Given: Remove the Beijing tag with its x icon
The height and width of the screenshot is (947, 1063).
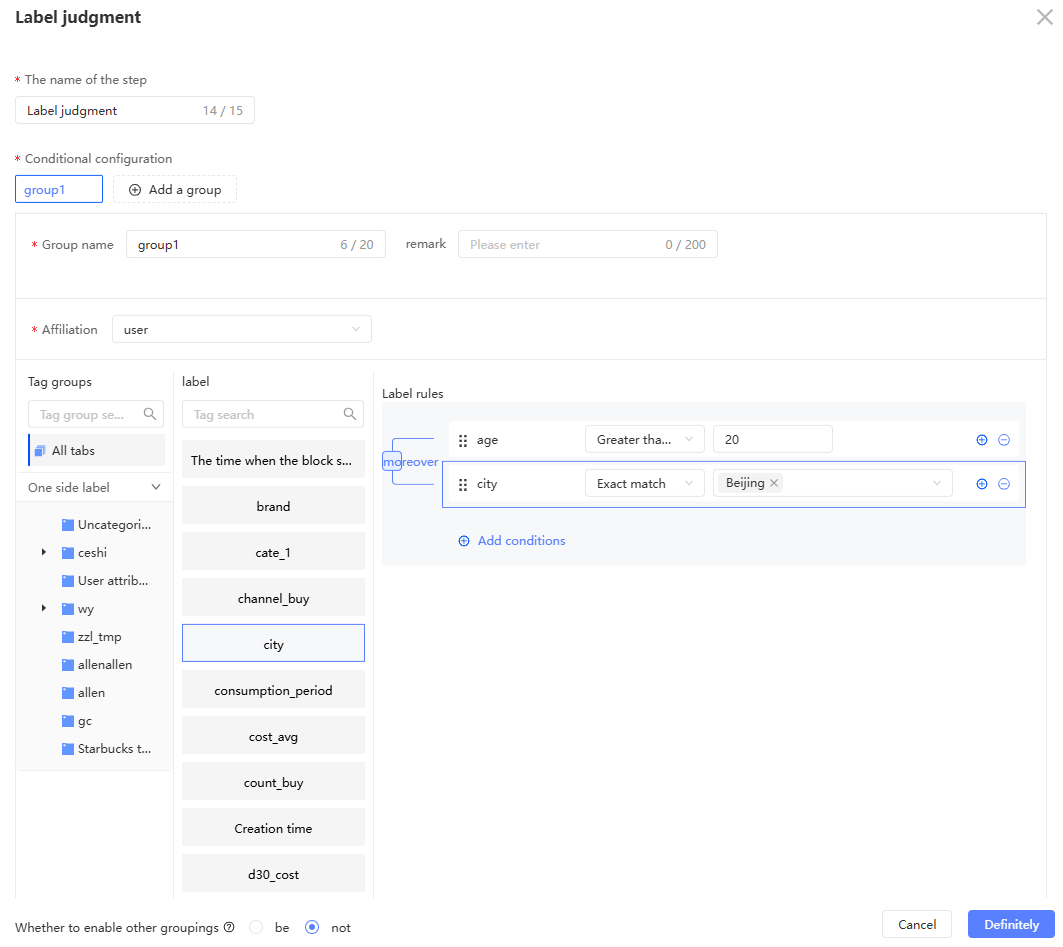Looking at the screenshot, I should [x=774, y=483].
